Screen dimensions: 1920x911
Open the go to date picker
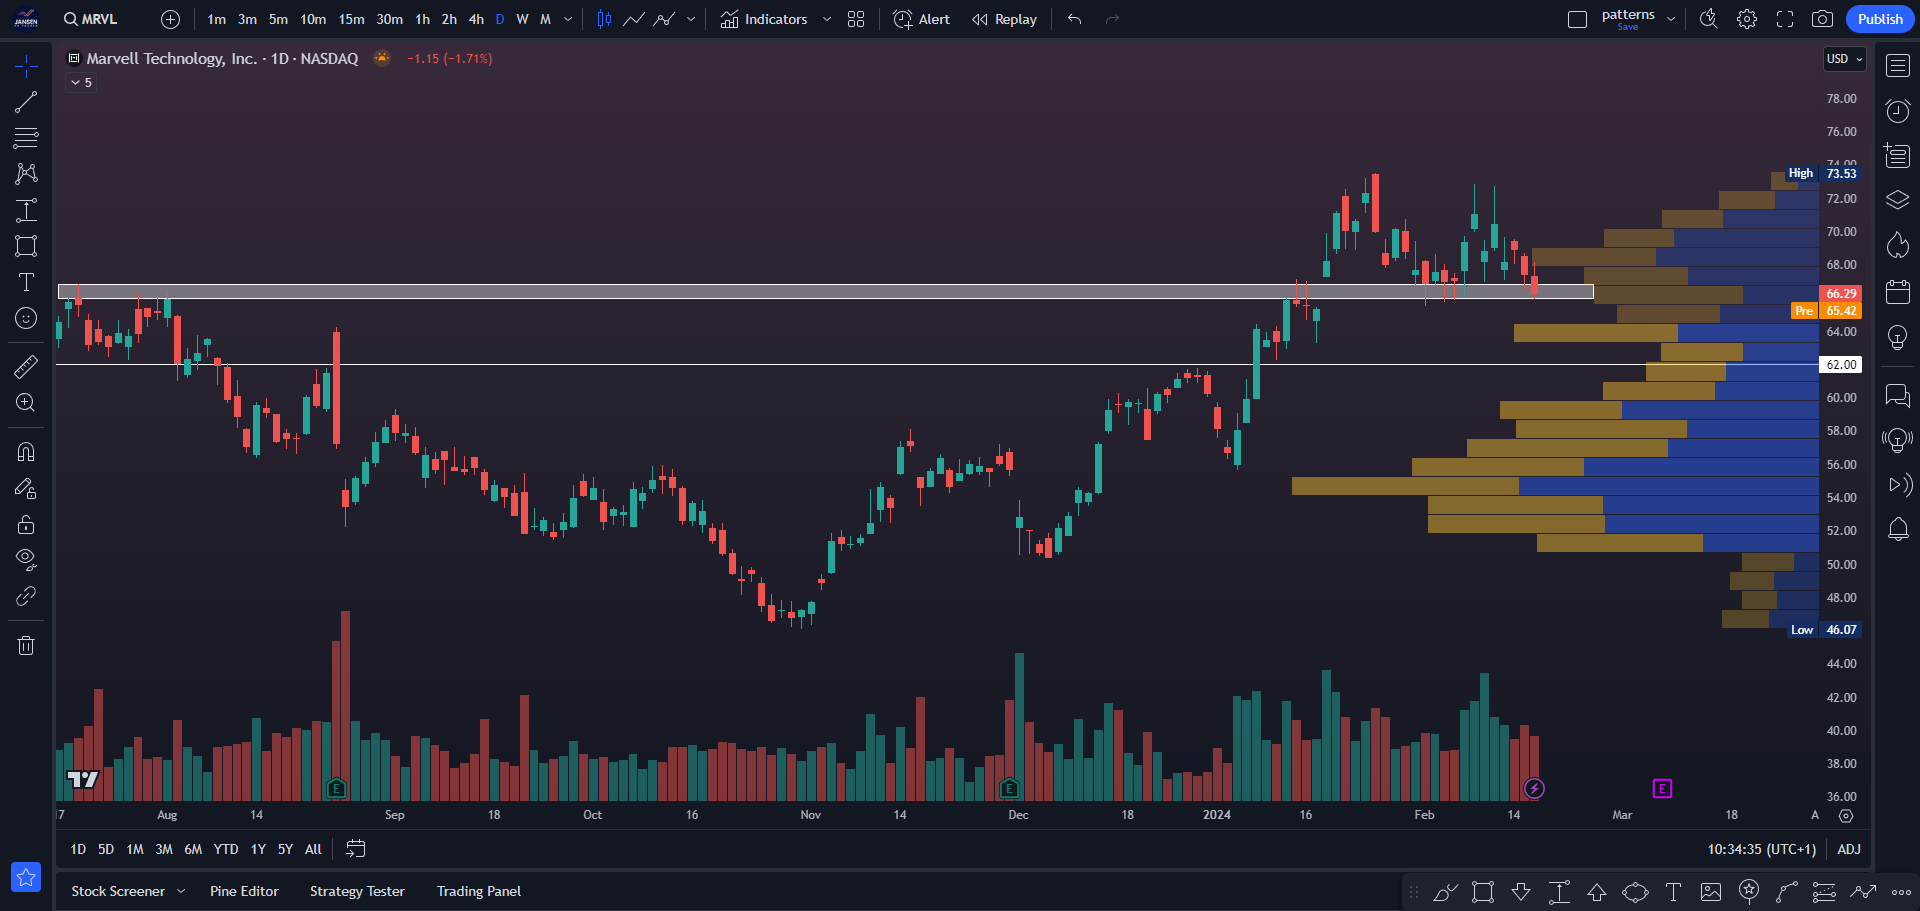coord(355,849)
